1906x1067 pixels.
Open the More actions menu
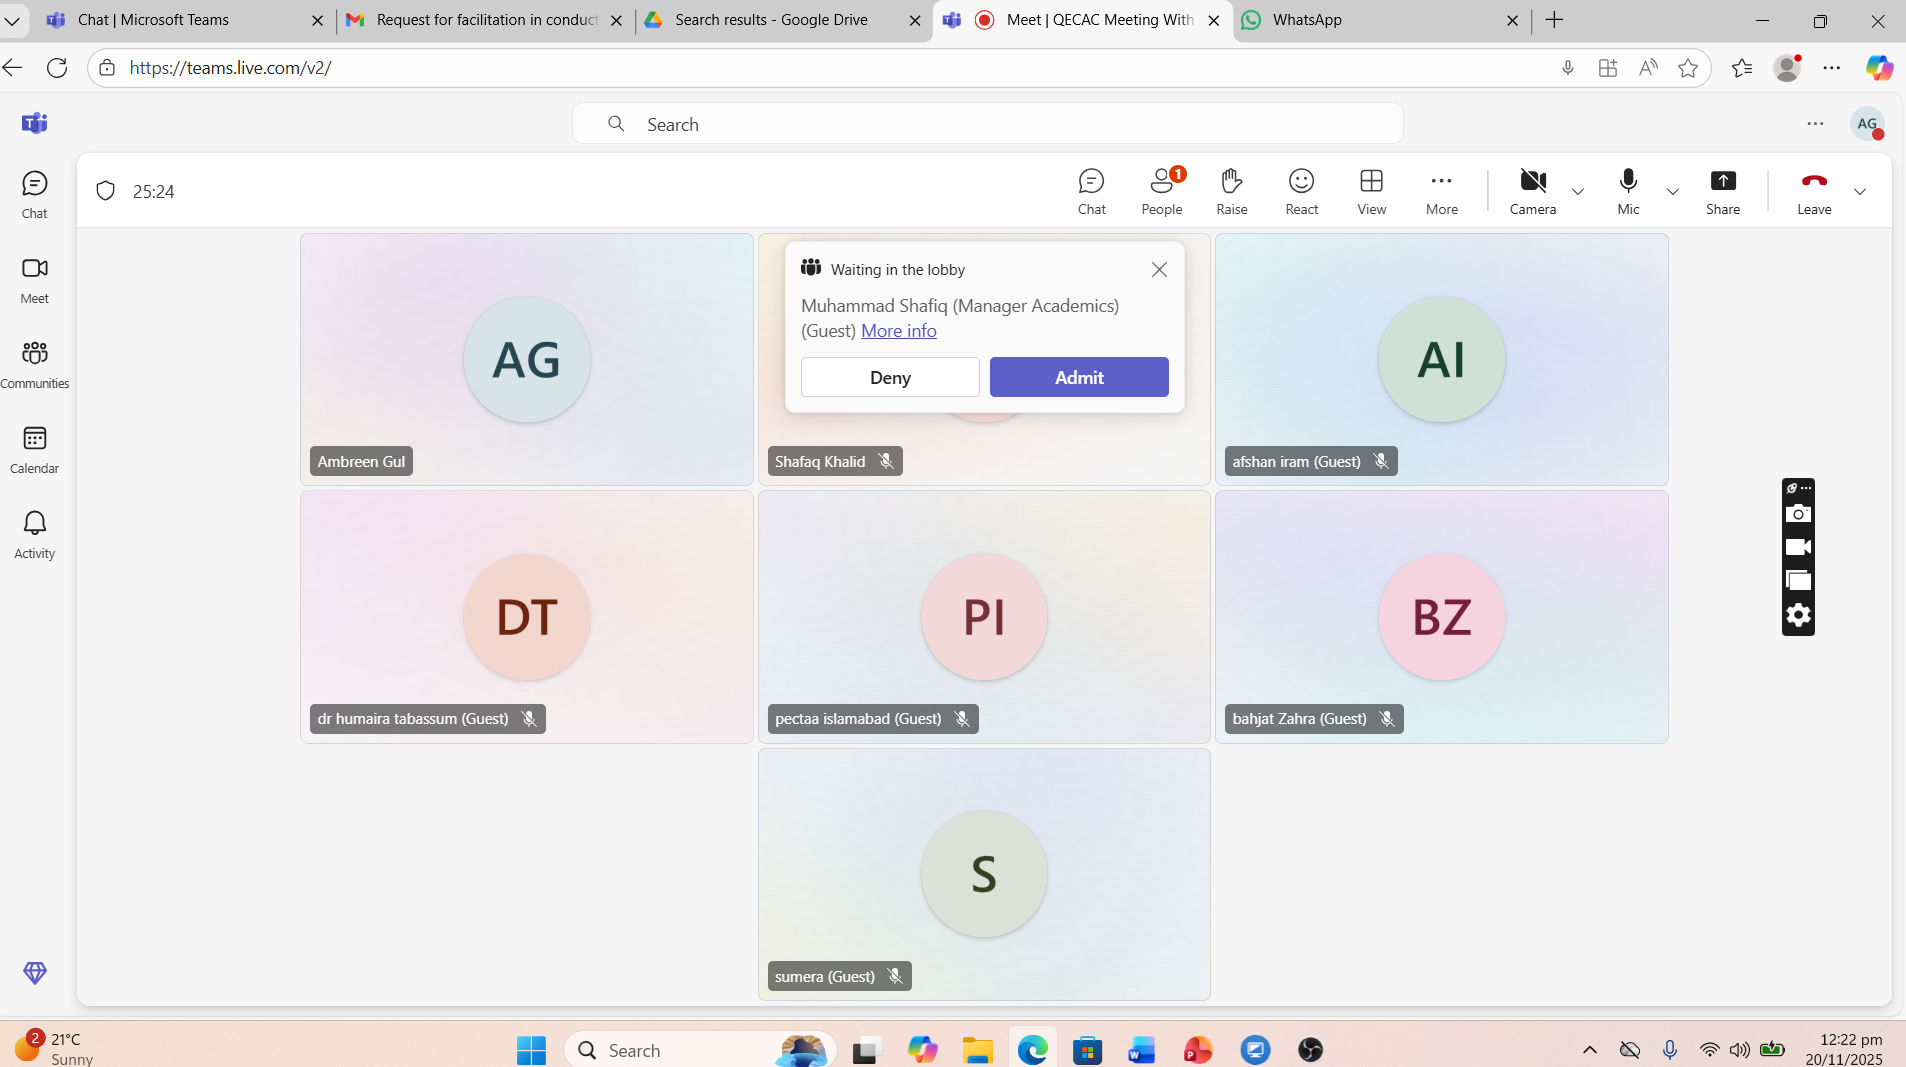tap(1441, 191)
